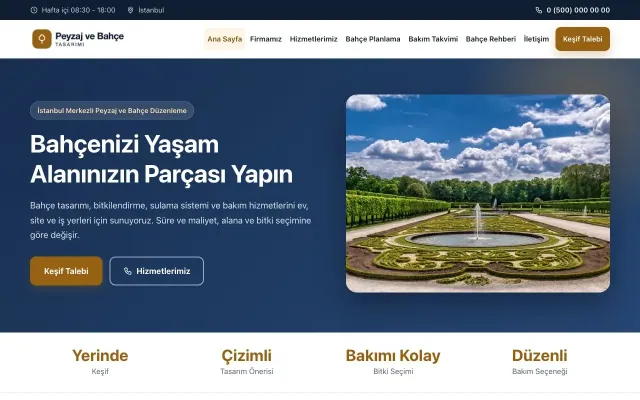Select Bakım Takvimi in navigation

[433, 39]
